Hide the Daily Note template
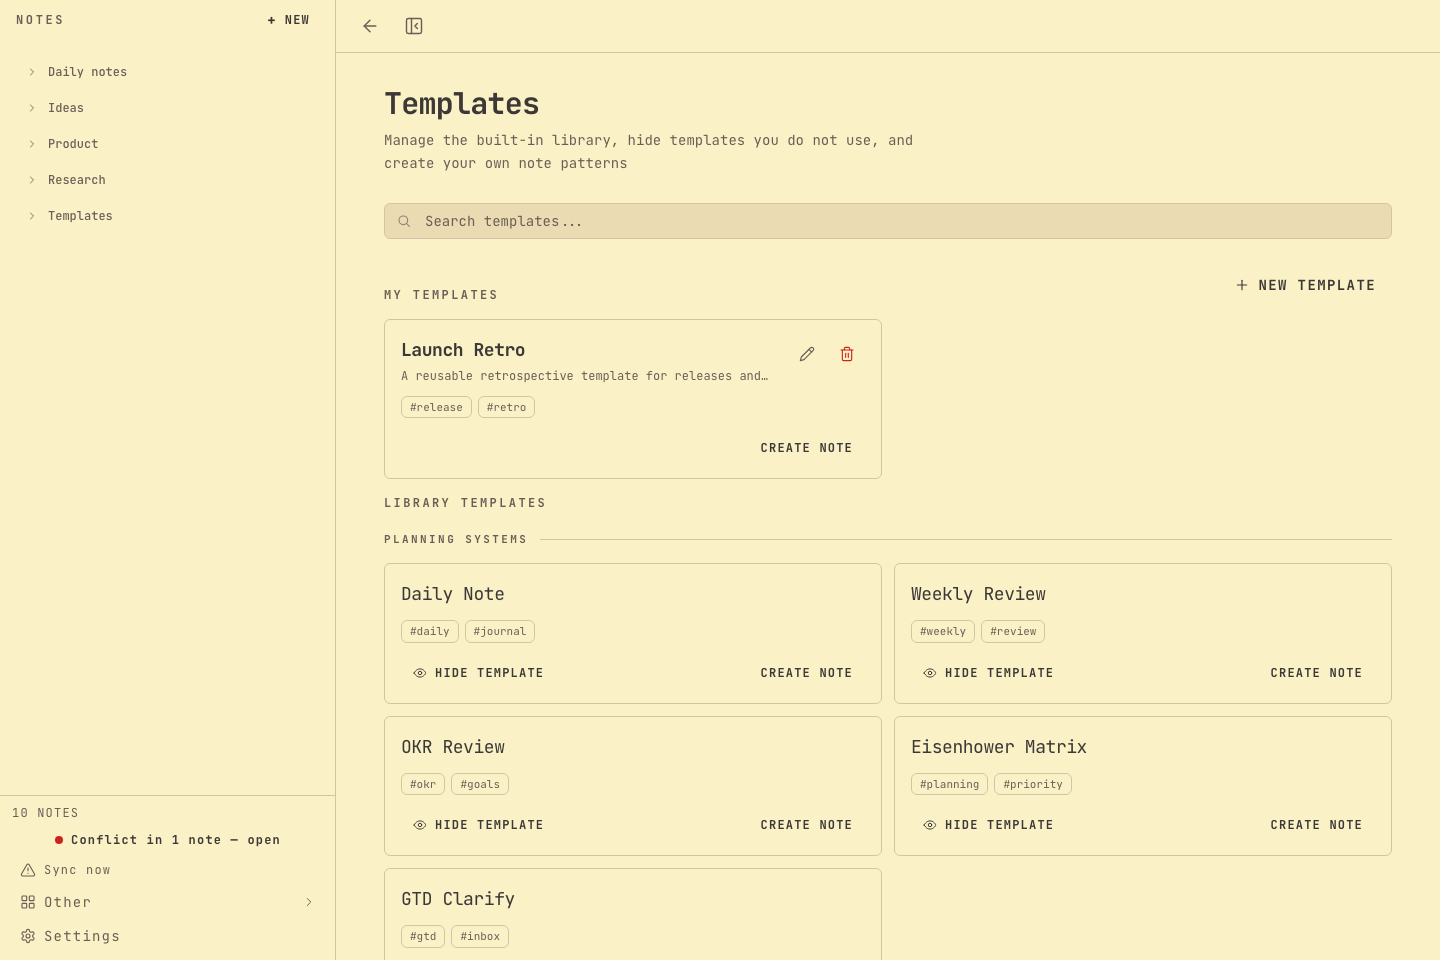Image resolution: width=1440 pixels, height=960 pixels. tap(478, 673)
